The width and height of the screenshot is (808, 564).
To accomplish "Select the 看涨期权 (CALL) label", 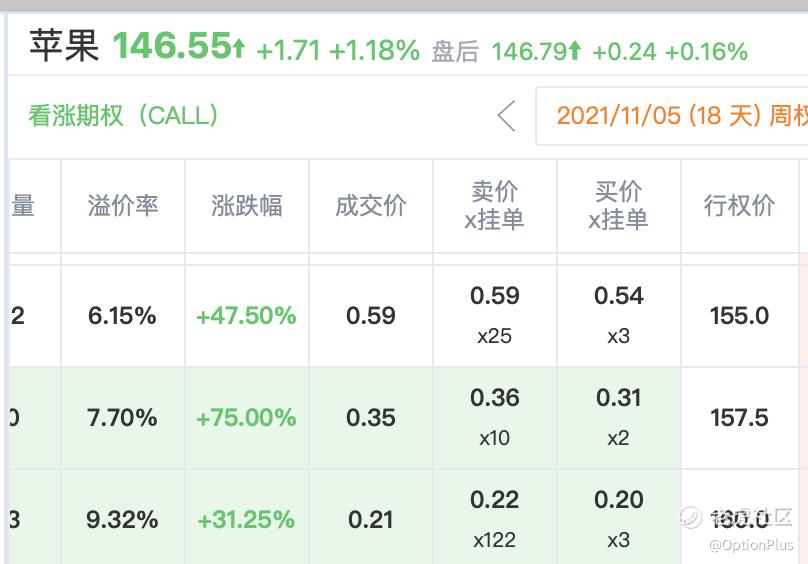I will coord(123,115).
